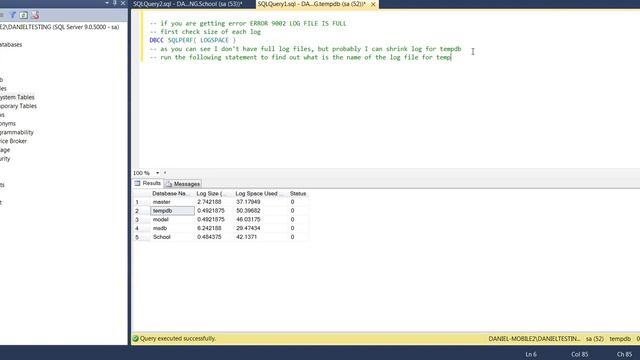640x360 pixels.
Task: Select the model database cell
Action: [x=172, y=220]
